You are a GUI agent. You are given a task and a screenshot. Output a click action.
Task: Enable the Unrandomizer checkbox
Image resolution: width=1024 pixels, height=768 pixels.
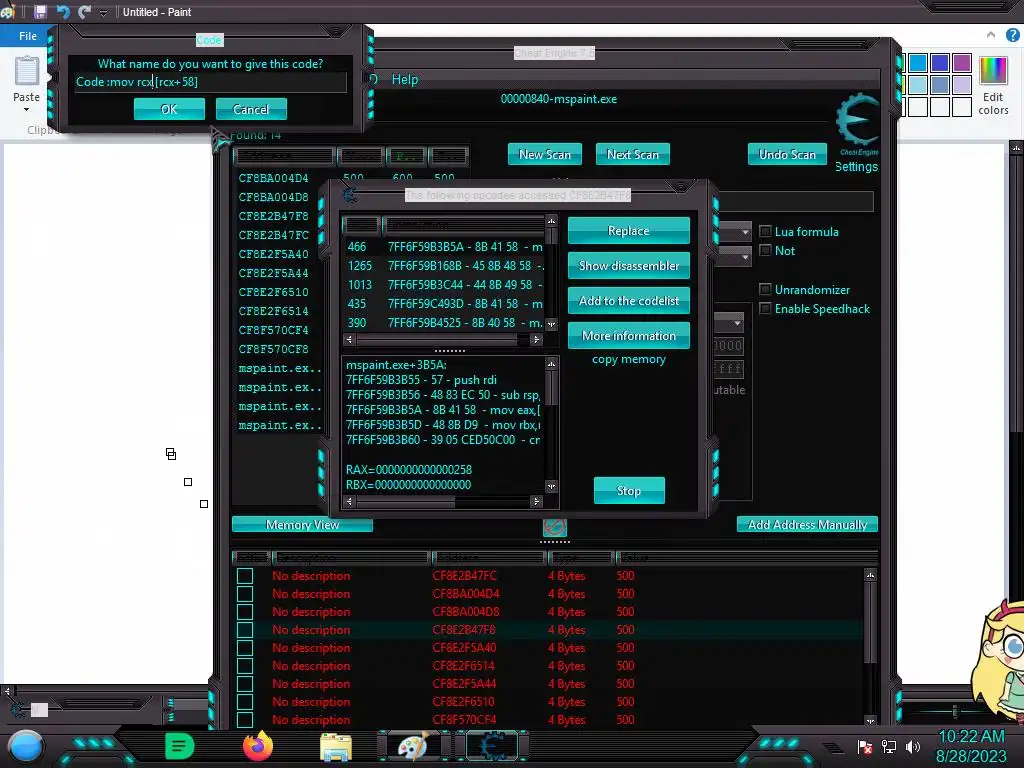click(x=765, y=289)
